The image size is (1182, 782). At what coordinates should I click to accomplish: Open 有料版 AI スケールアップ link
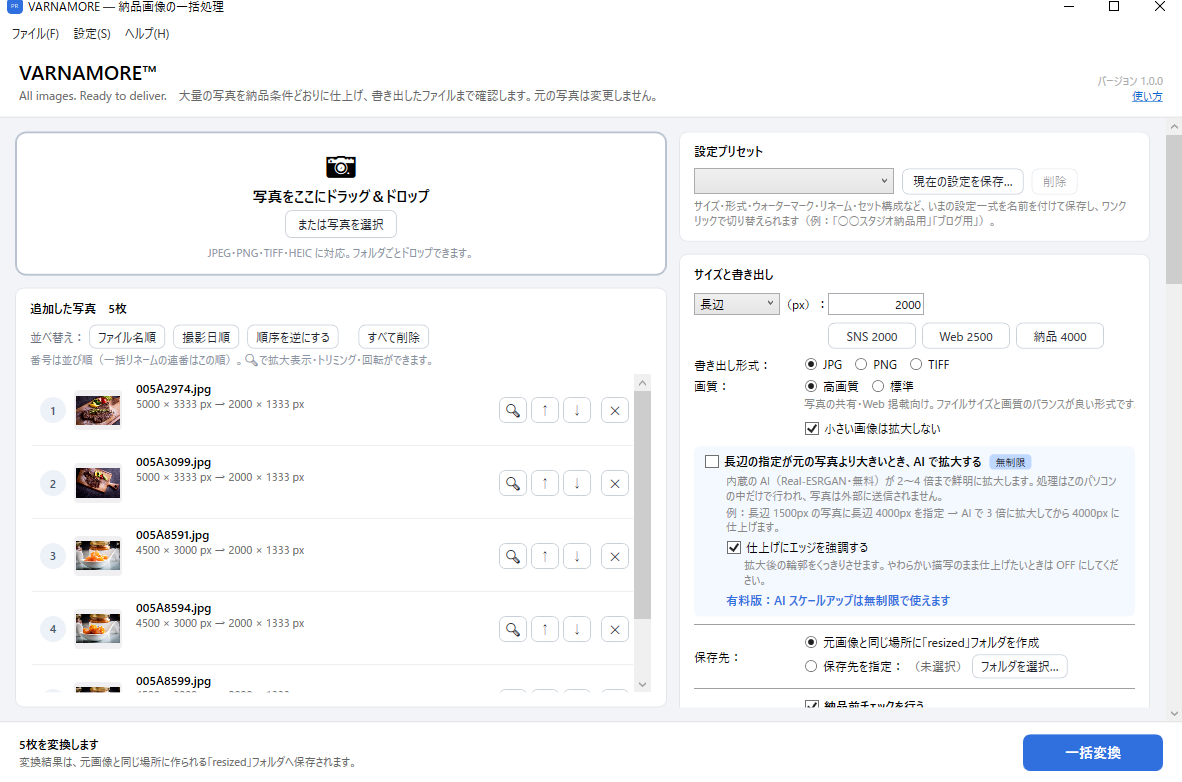pos(838,600)
